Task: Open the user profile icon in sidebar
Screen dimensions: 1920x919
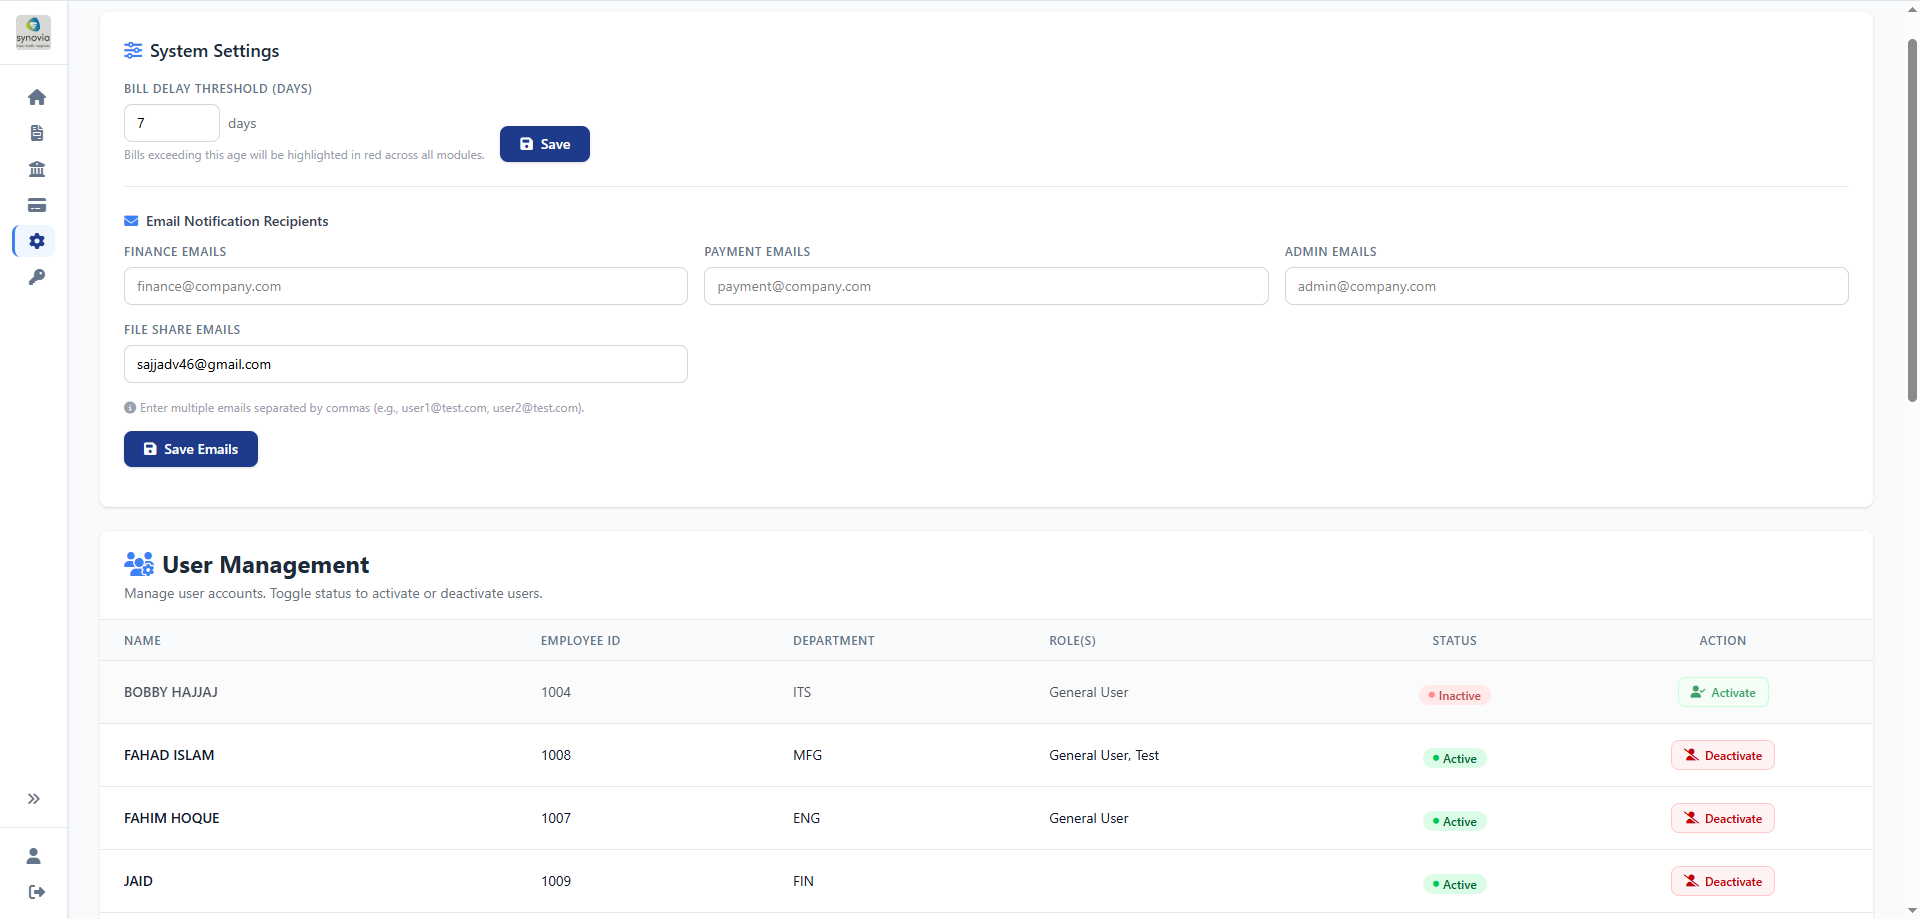Action: (x=34, y=856)
